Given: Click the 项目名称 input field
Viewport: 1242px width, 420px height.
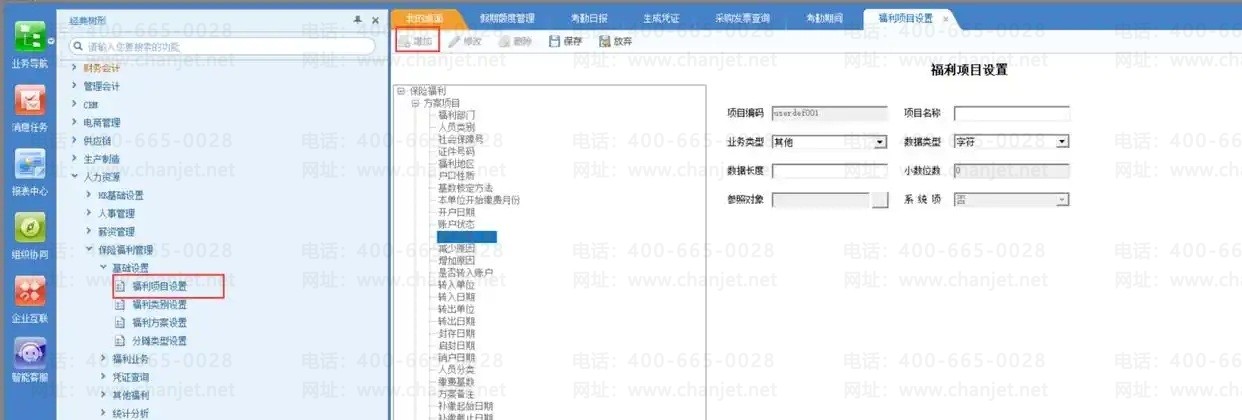Looking at the screenshot, I should pyautogui.click(x=1012, y=113).
